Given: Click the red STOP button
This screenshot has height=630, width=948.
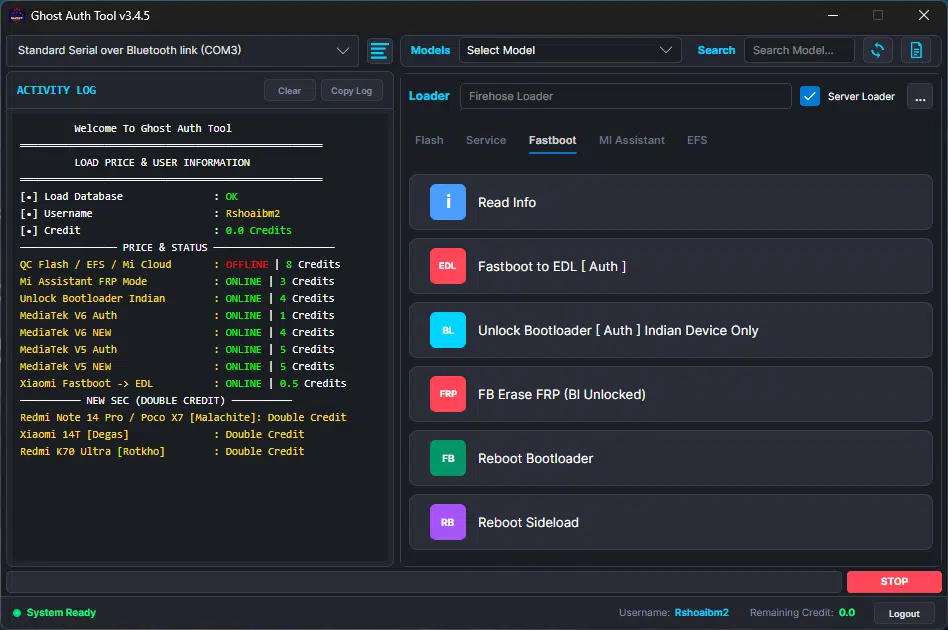Looking at the screenshot, I should [x=894, y=582].
